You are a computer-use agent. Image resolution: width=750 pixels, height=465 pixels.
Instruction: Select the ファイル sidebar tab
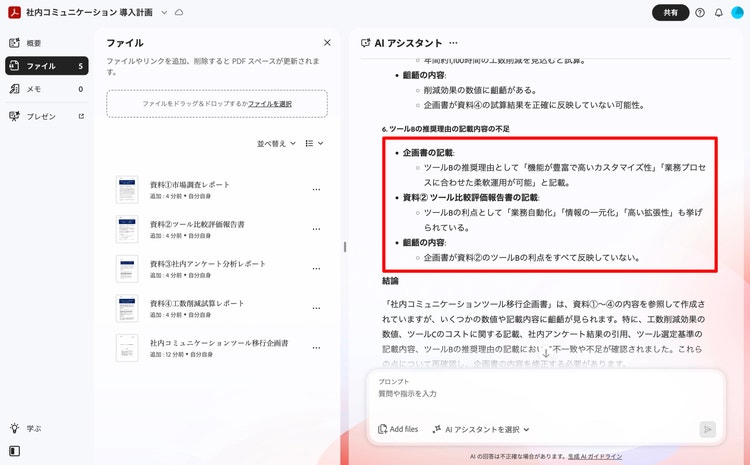point(46,66)
